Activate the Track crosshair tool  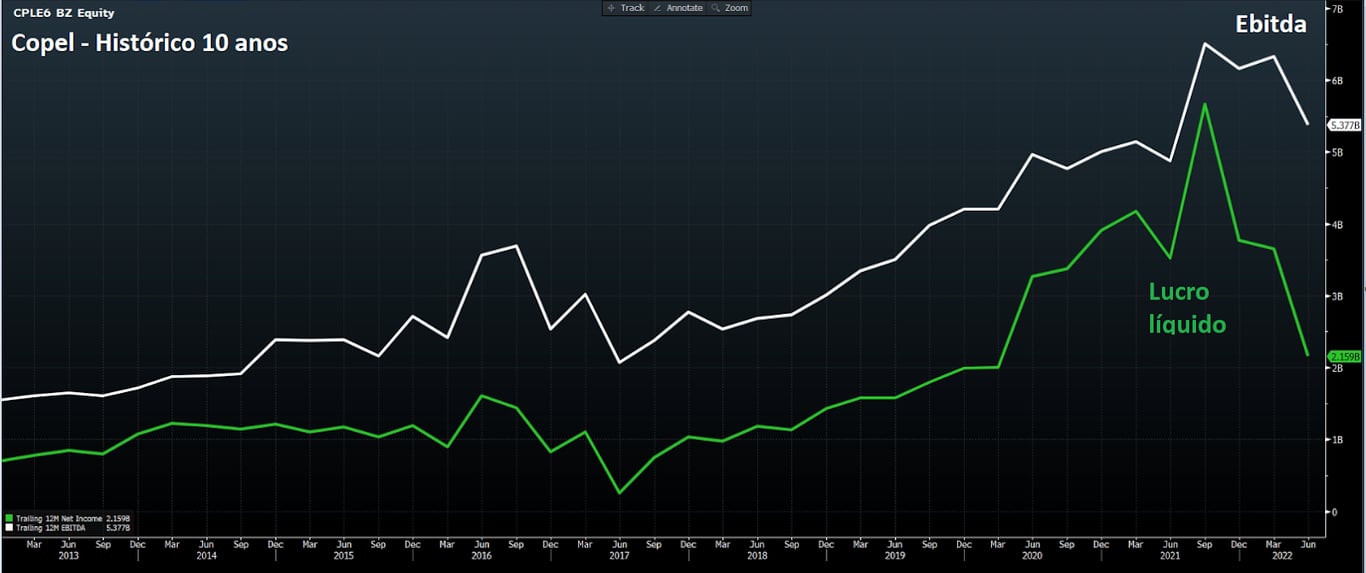point(626,8)
